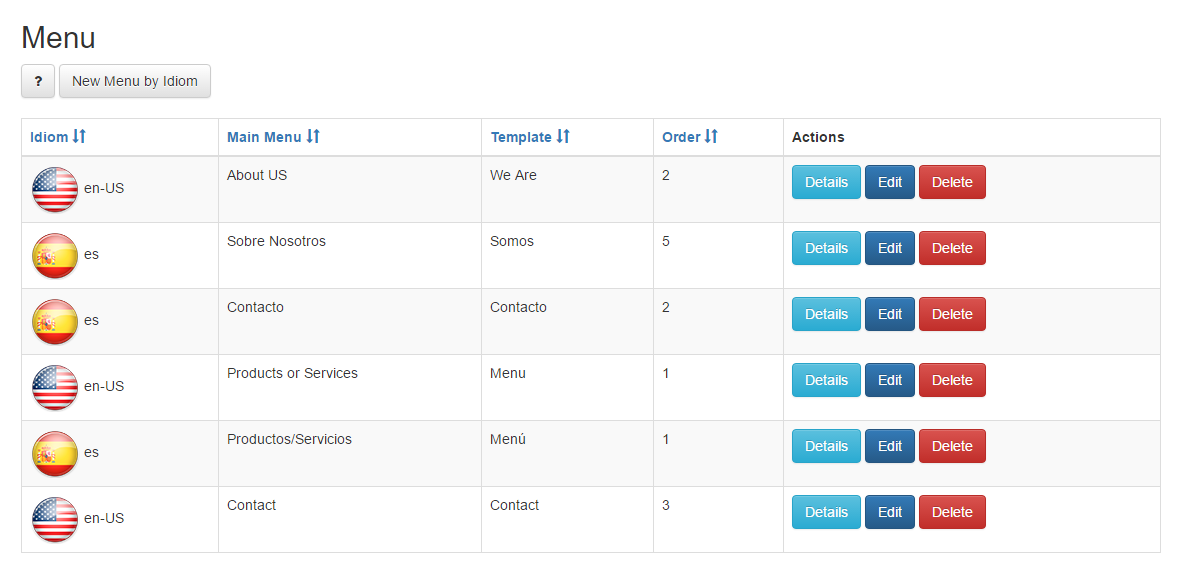
Task: Sort by the Main Menu column header
Action: [x=273, y=137]
